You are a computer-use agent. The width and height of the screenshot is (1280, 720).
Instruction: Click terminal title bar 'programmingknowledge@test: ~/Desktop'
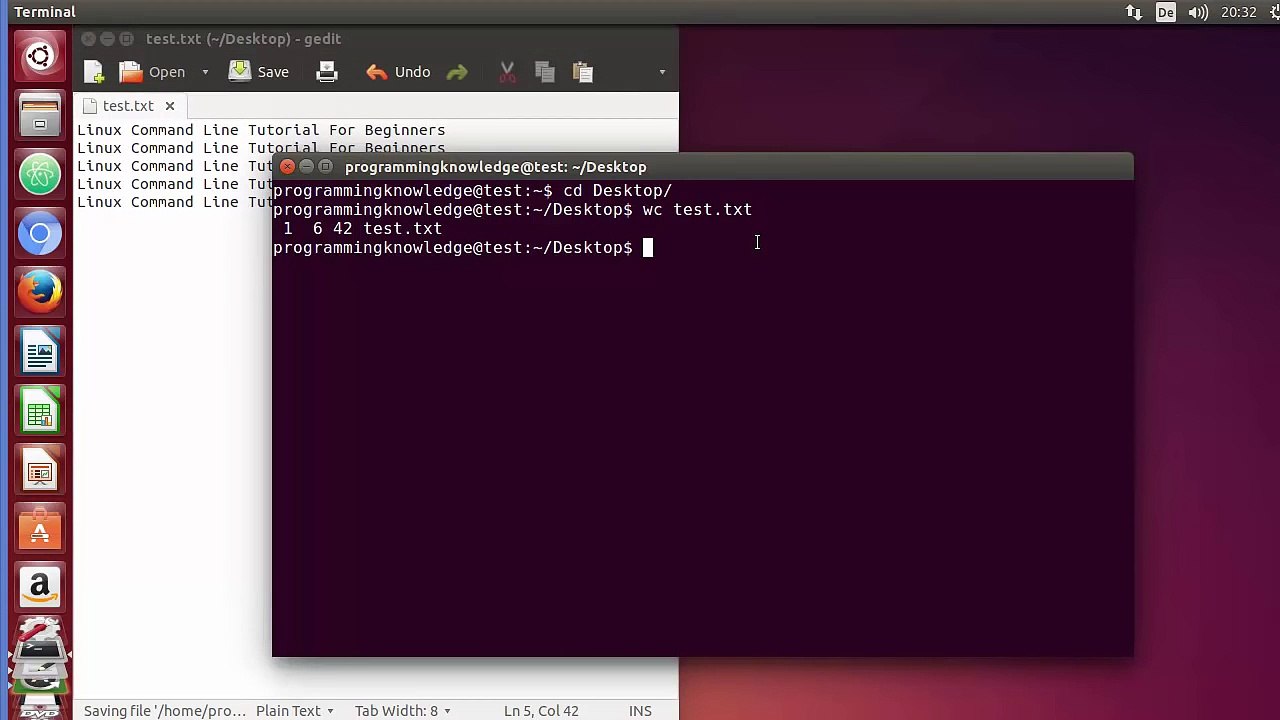pyautogui.click(x=496, y=167)
